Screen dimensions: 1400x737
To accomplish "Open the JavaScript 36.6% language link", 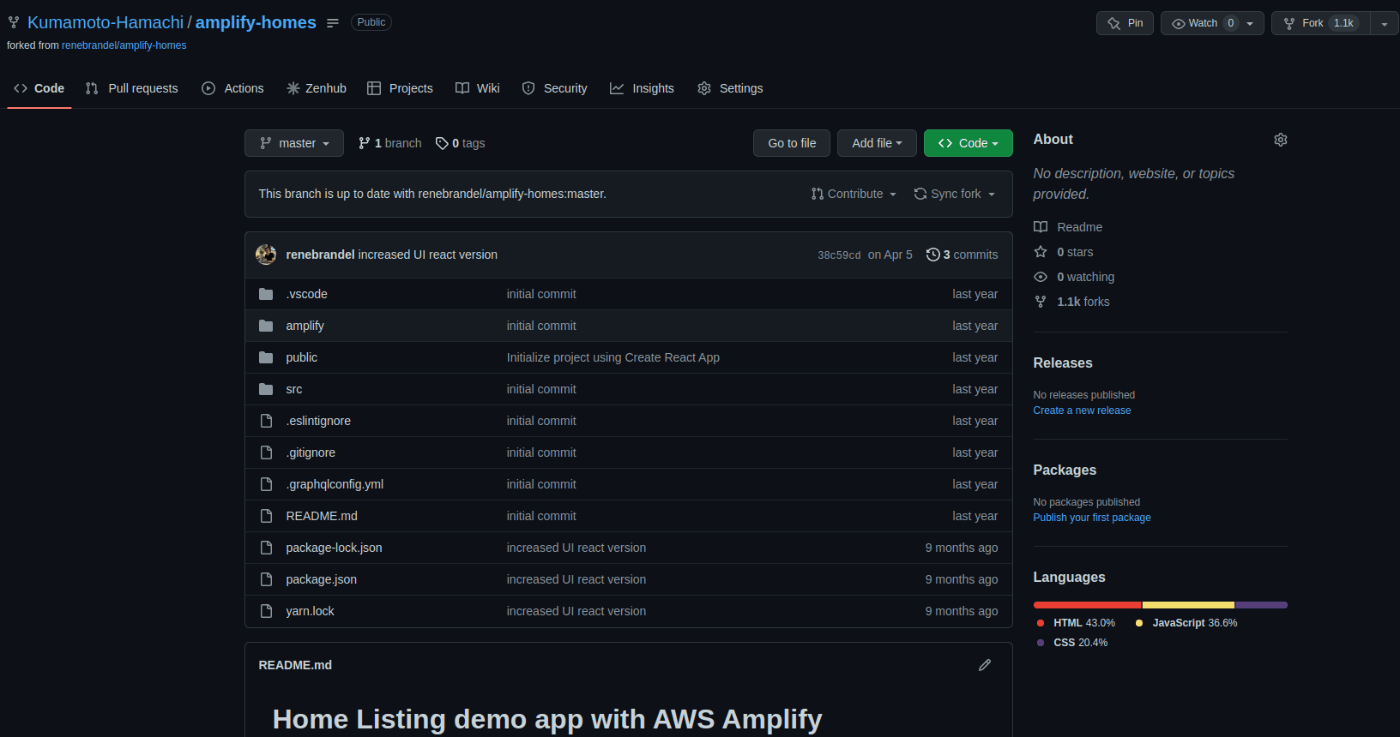I will (x=1186, y=623).
